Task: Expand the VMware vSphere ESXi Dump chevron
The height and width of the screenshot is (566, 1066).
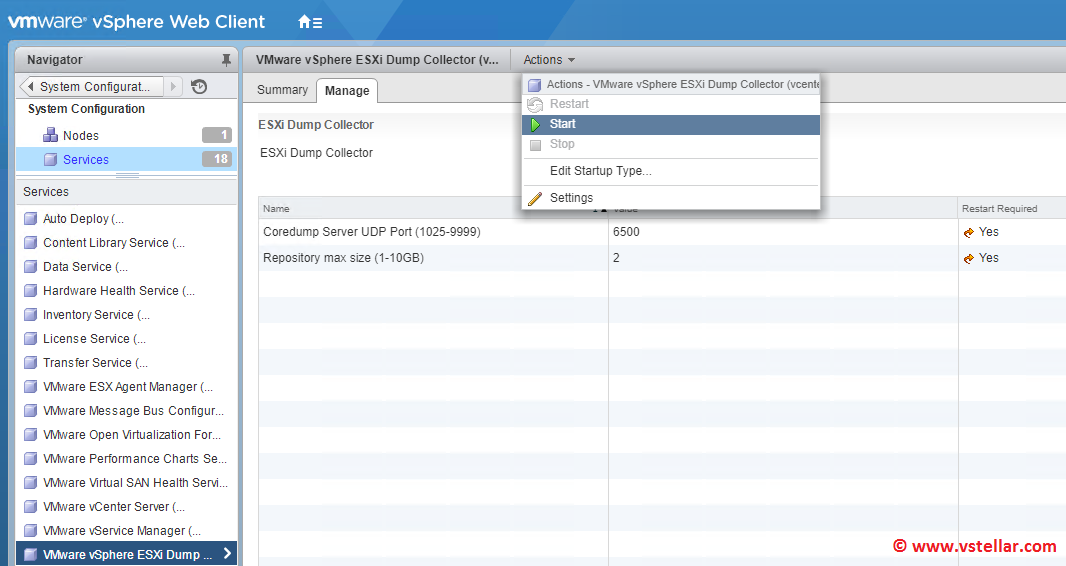Action: click(x=227, y=554)
